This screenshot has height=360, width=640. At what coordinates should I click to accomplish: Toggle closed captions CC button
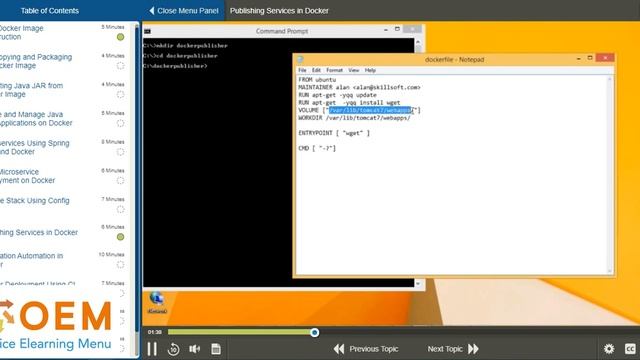(630, 349)
